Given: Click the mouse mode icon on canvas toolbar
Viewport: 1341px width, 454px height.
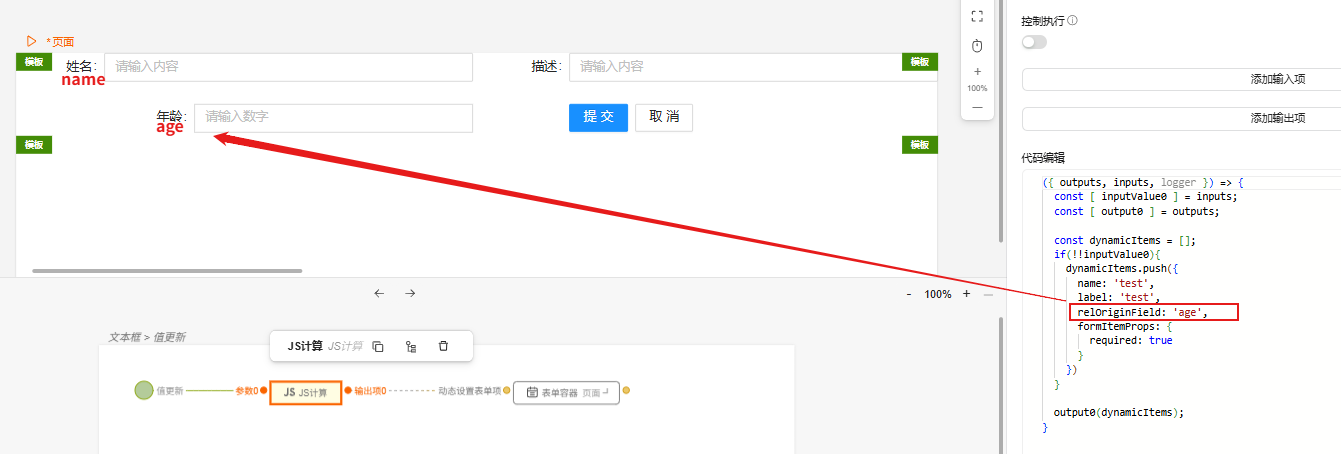Looking at the screenshot, I should (x=977, y=46).
